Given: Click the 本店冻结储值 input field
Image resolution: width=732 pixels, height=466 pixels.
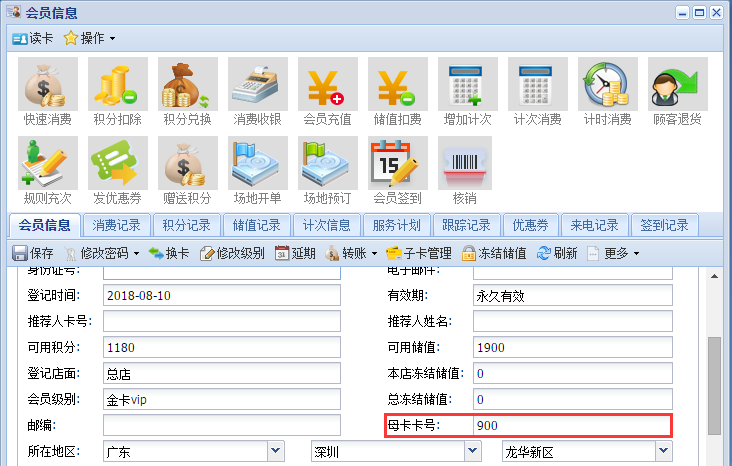Looking at the screenshot, I should click(573, 374).
